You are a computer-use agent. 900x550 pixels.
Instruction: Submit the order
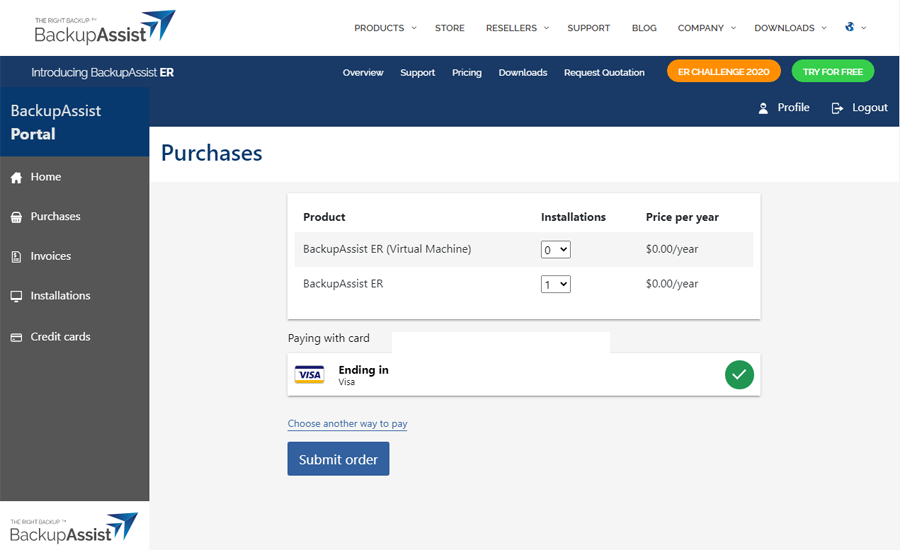(338, 459)
